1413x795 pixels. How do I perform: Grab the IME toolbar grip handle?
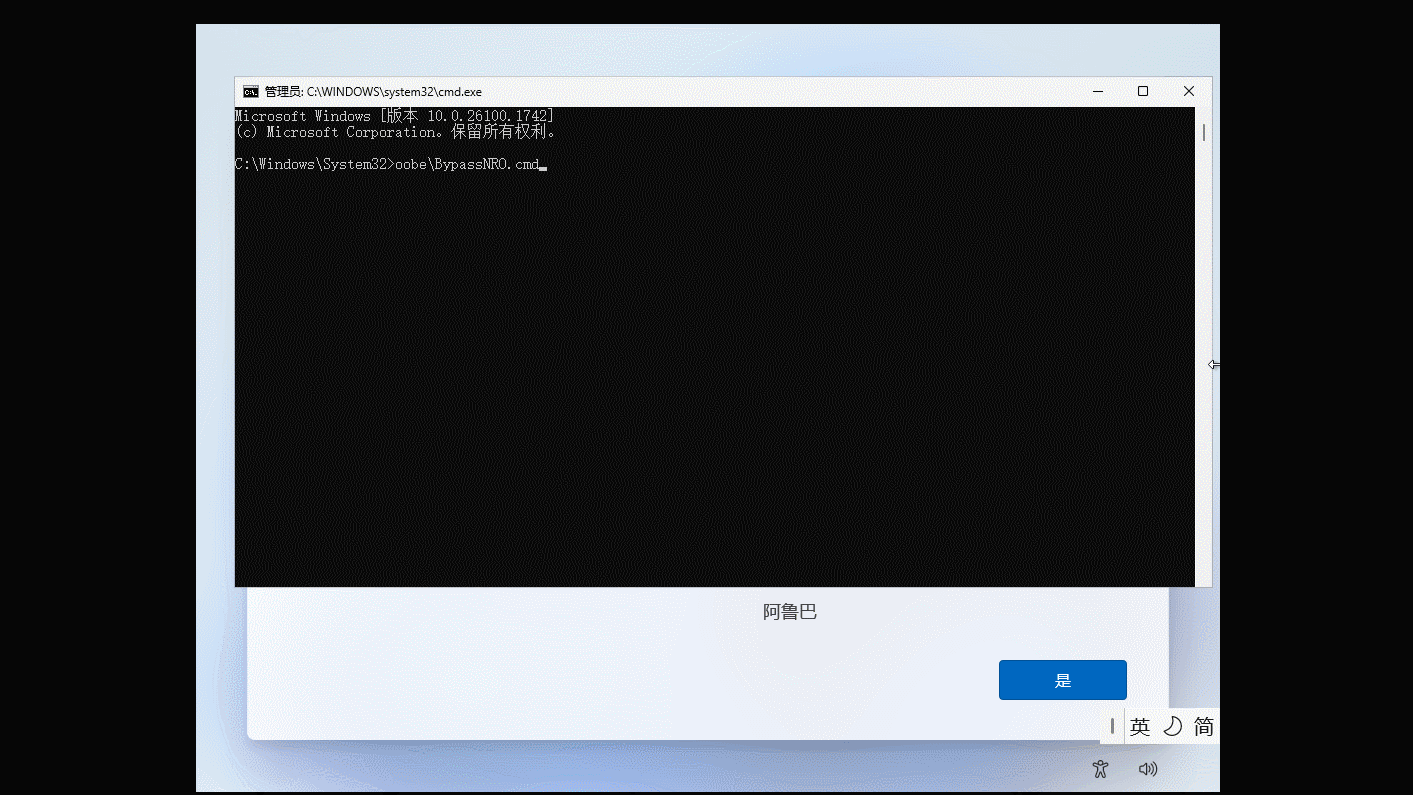tap(1112, 726)
